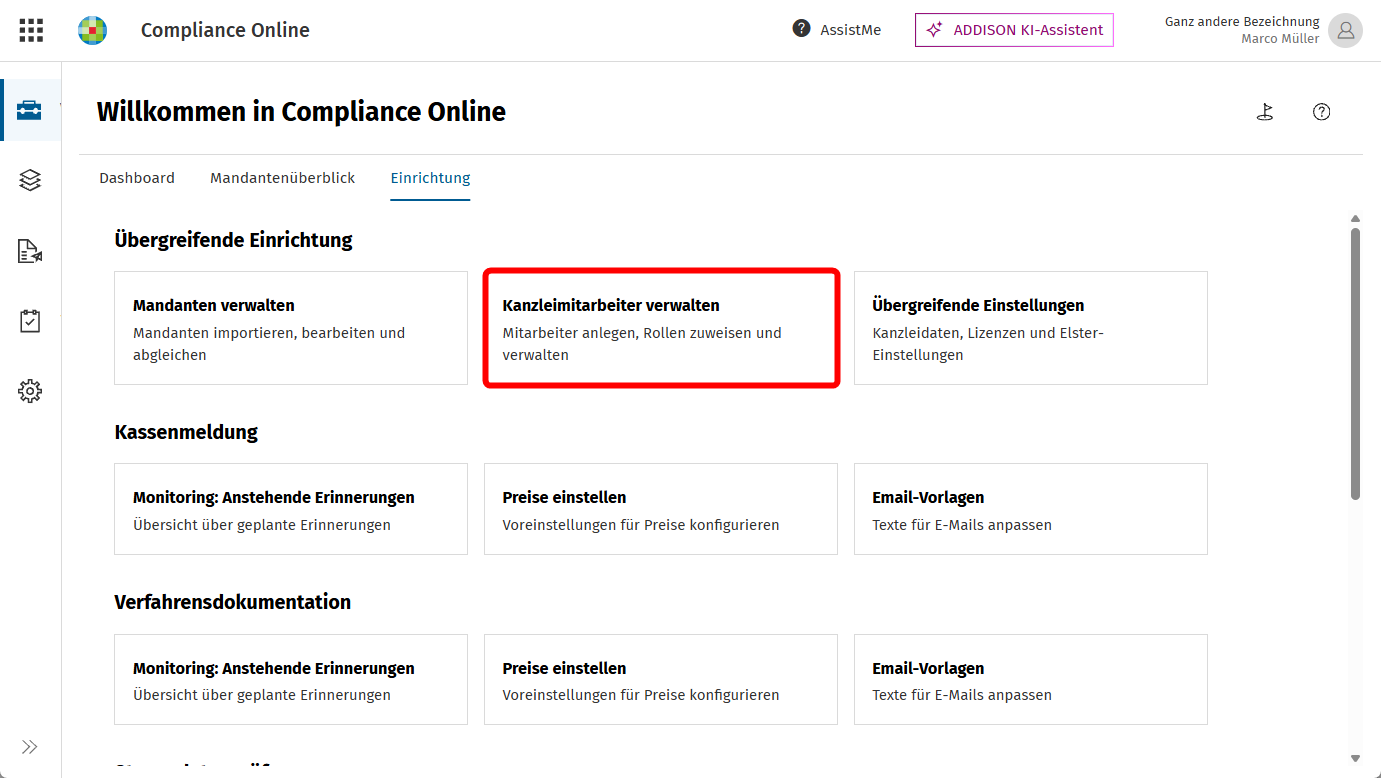Image resolution: width=1381 pixels, height=778 pixels.
Task: Select the Einrichtung tab
Action: (430, 178)
